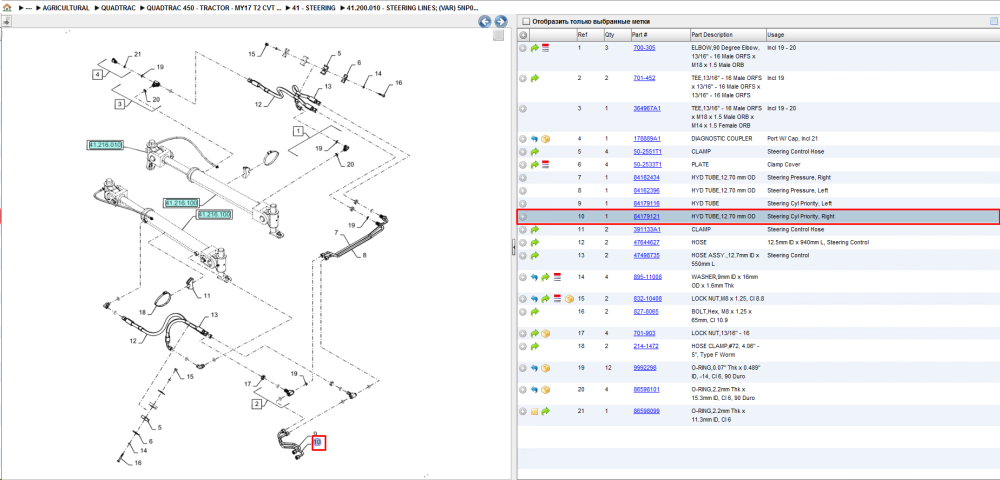Screen dimensions: 1000x480
Task: Click the add-all plus icon in table header
Action: (x=523, y=34)
